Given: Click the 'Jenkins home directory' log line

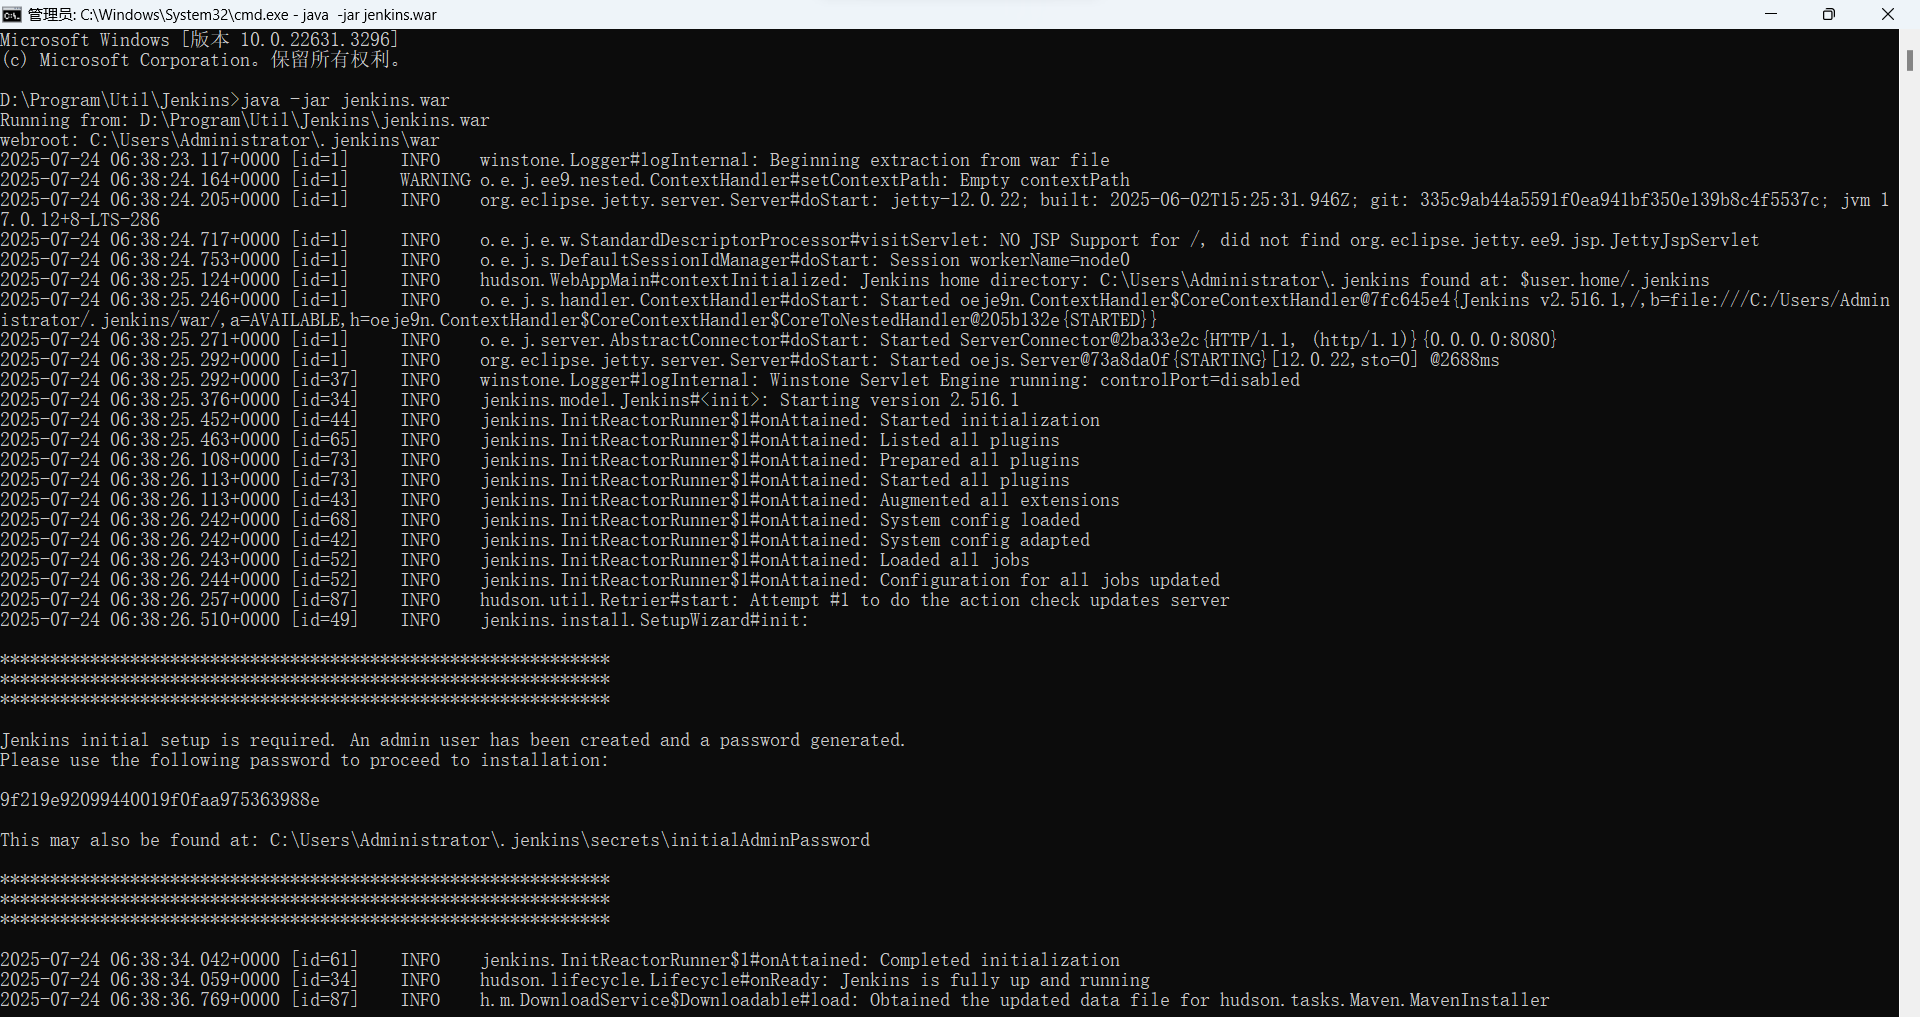Looking at the screenshot, I should click(855, 280).
